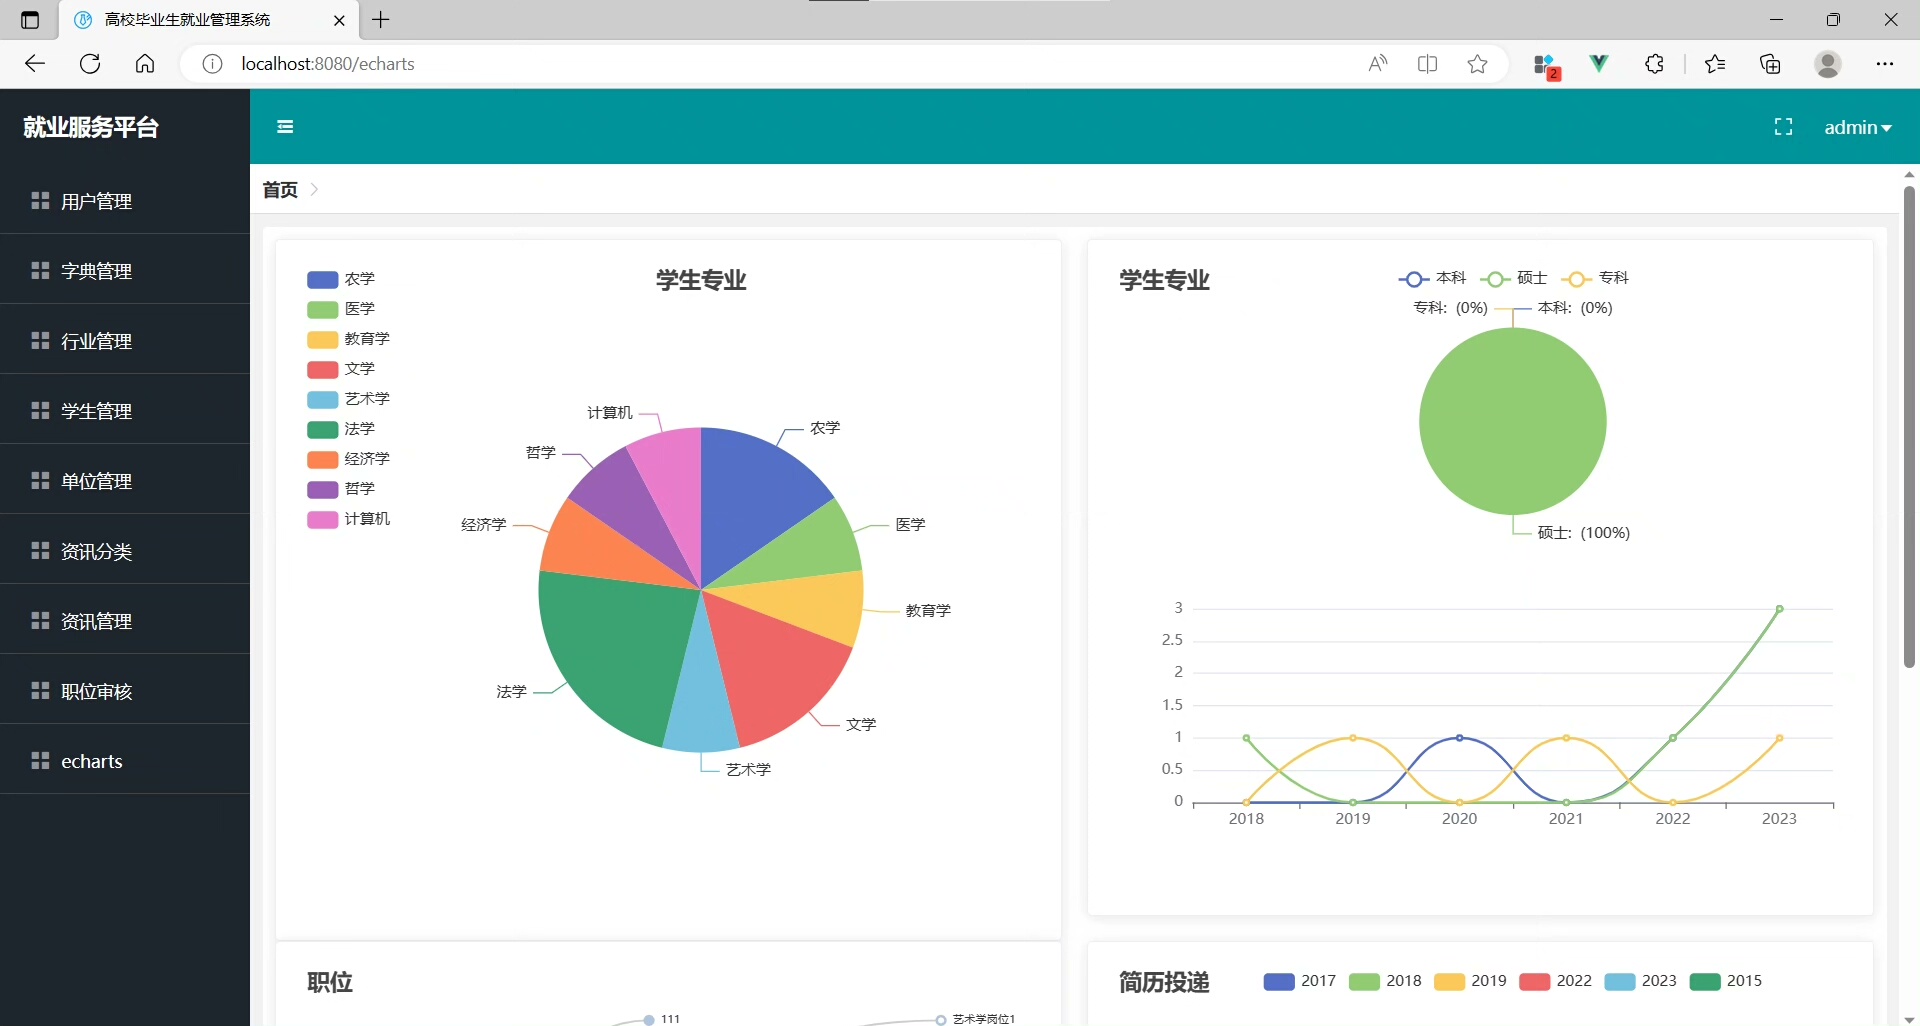Click the 硕士: (100%) pie label
1920x1026 pixels.
pos(1583,533)
